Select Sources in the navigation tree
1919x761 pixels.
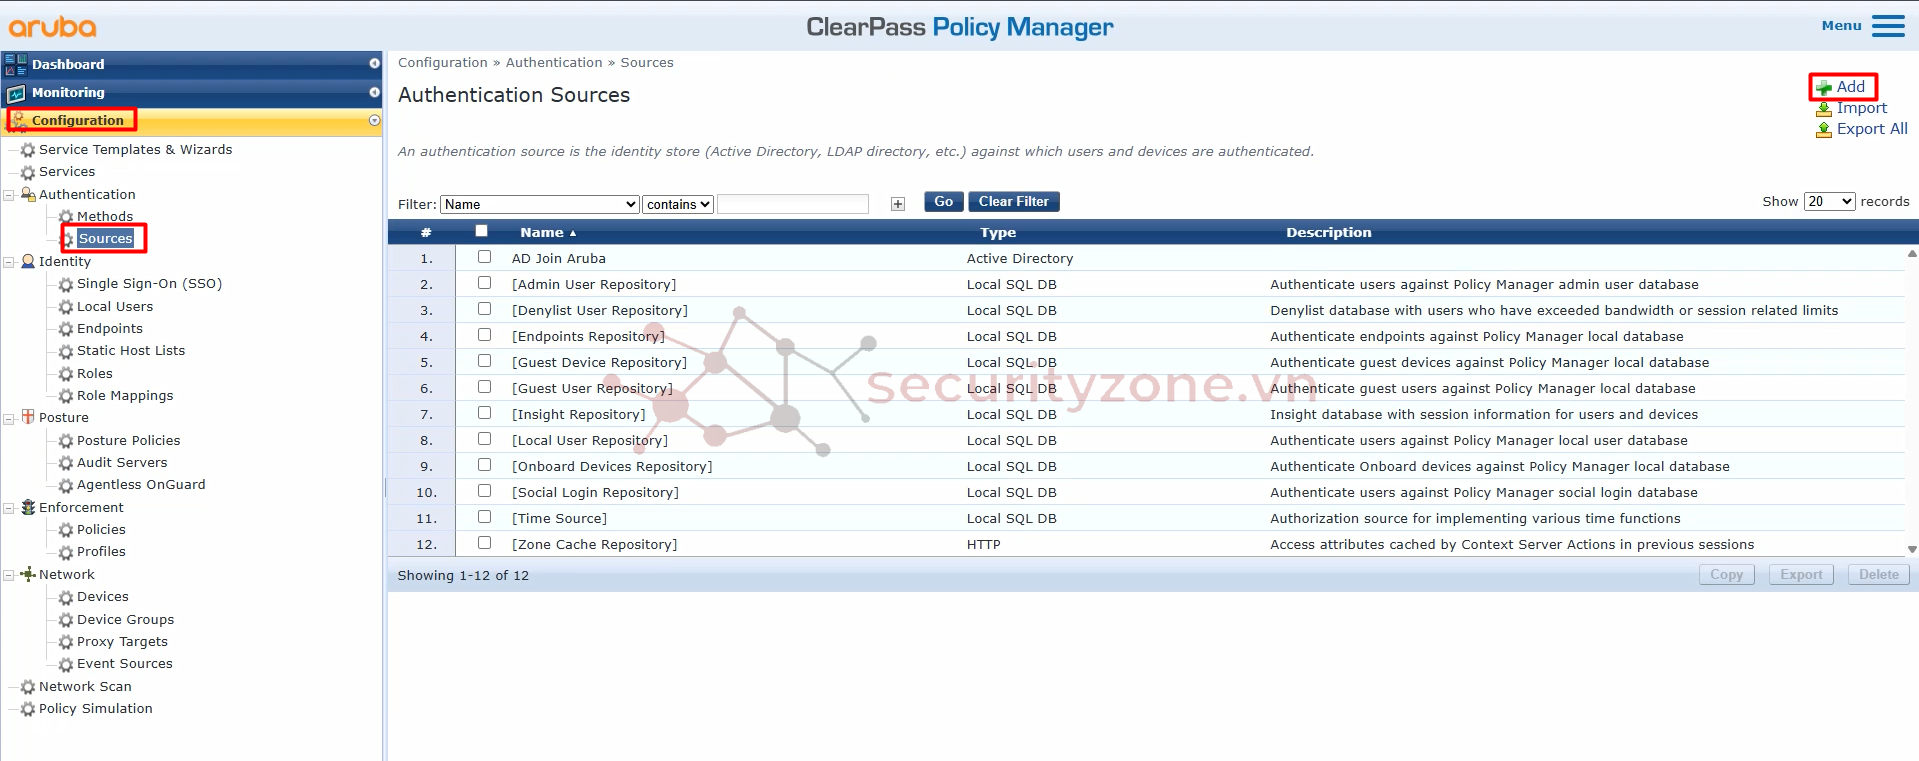[105, 238]
